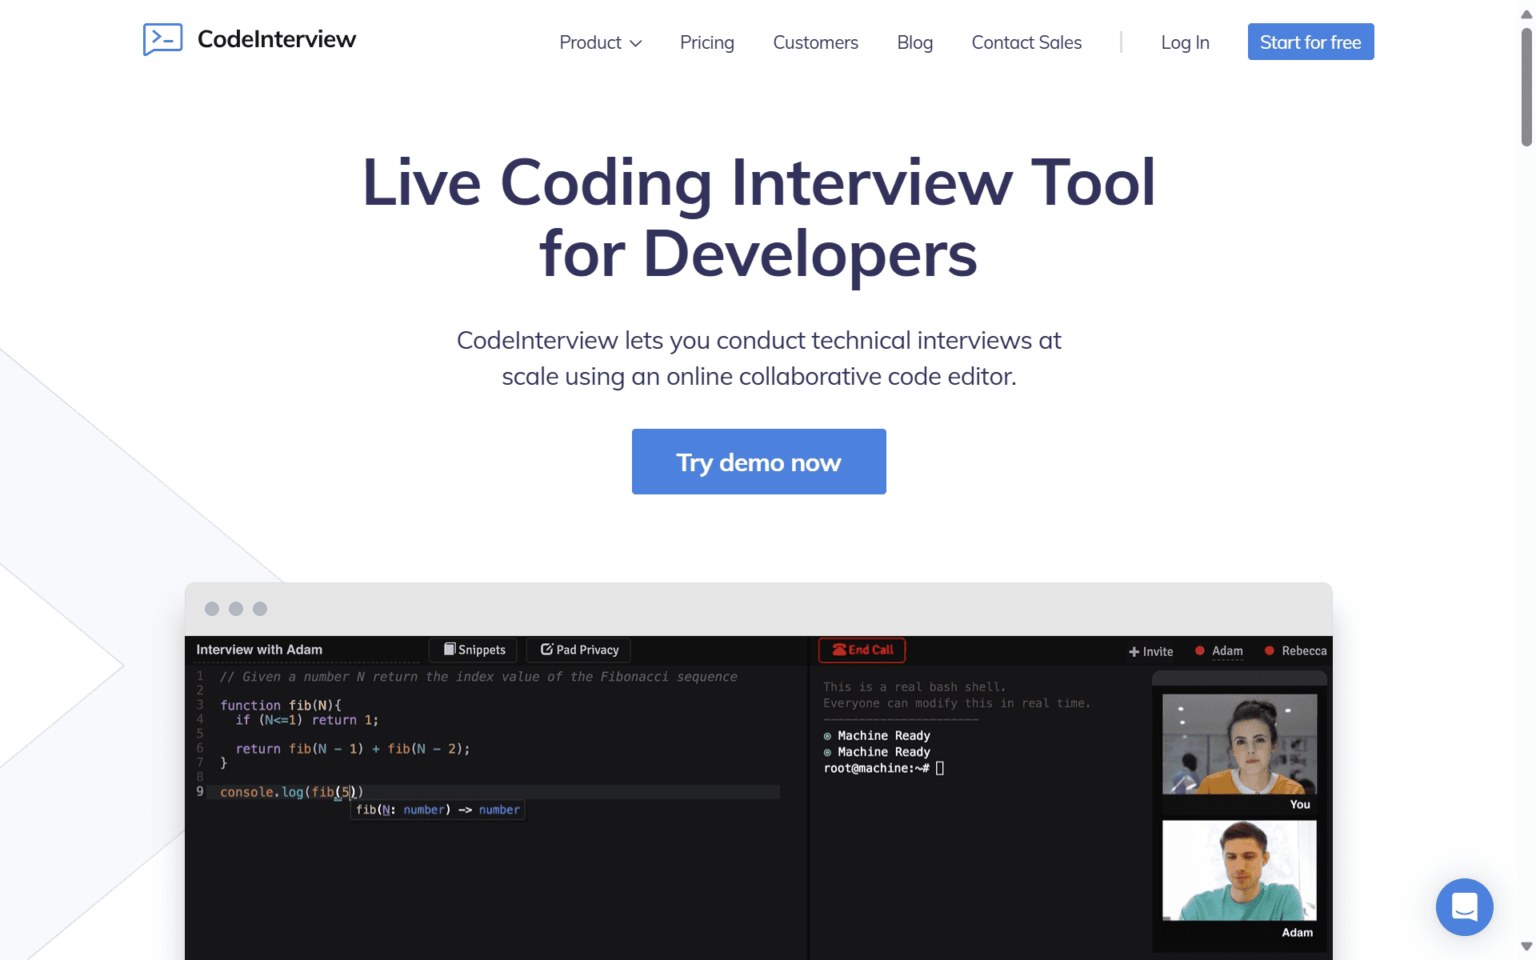Image resolution: width=1536 pixels, height=960 pixels.
Task: Open the Pricing menu item
Action: [707, 42]
